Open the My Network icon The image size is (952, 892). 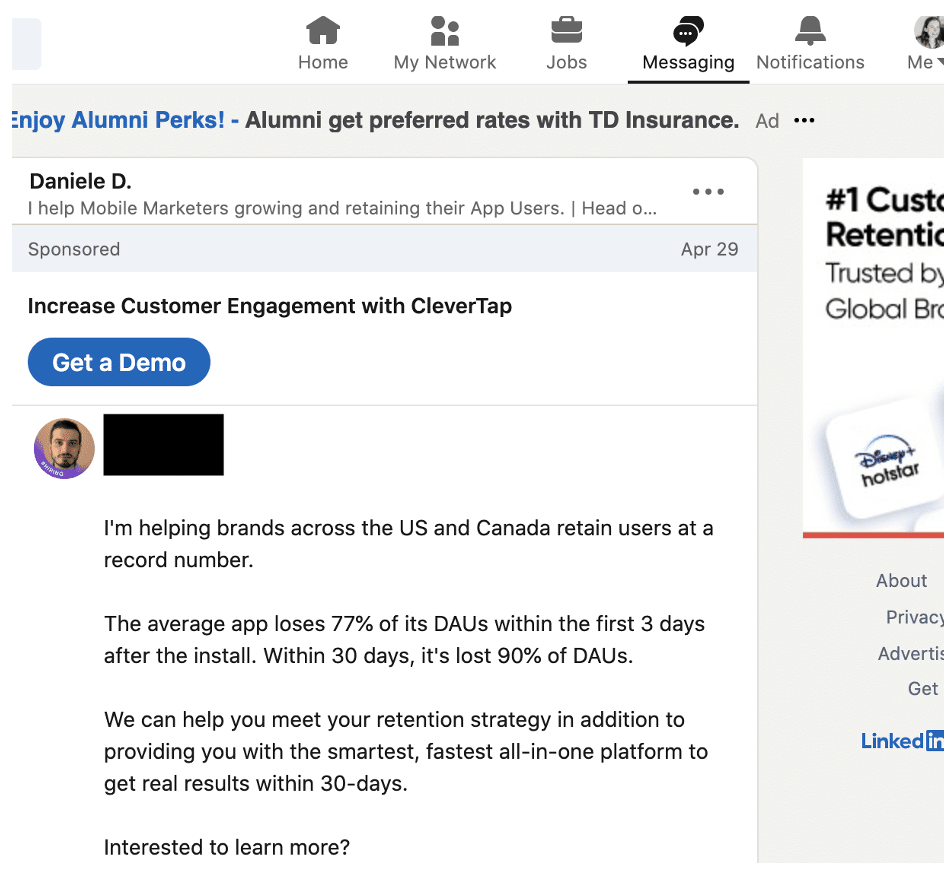click(444, 31)
